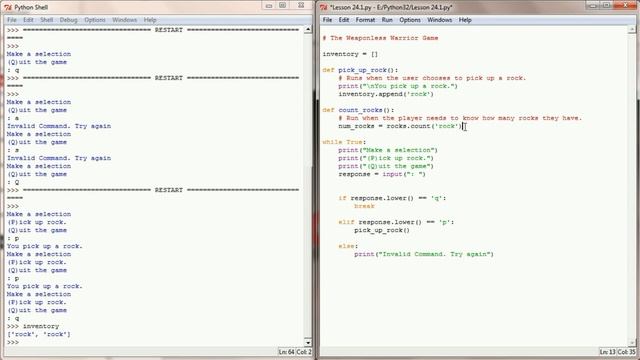
Task: Click Python Shell scrollbar up arrow
Action: tap(308, 29)
